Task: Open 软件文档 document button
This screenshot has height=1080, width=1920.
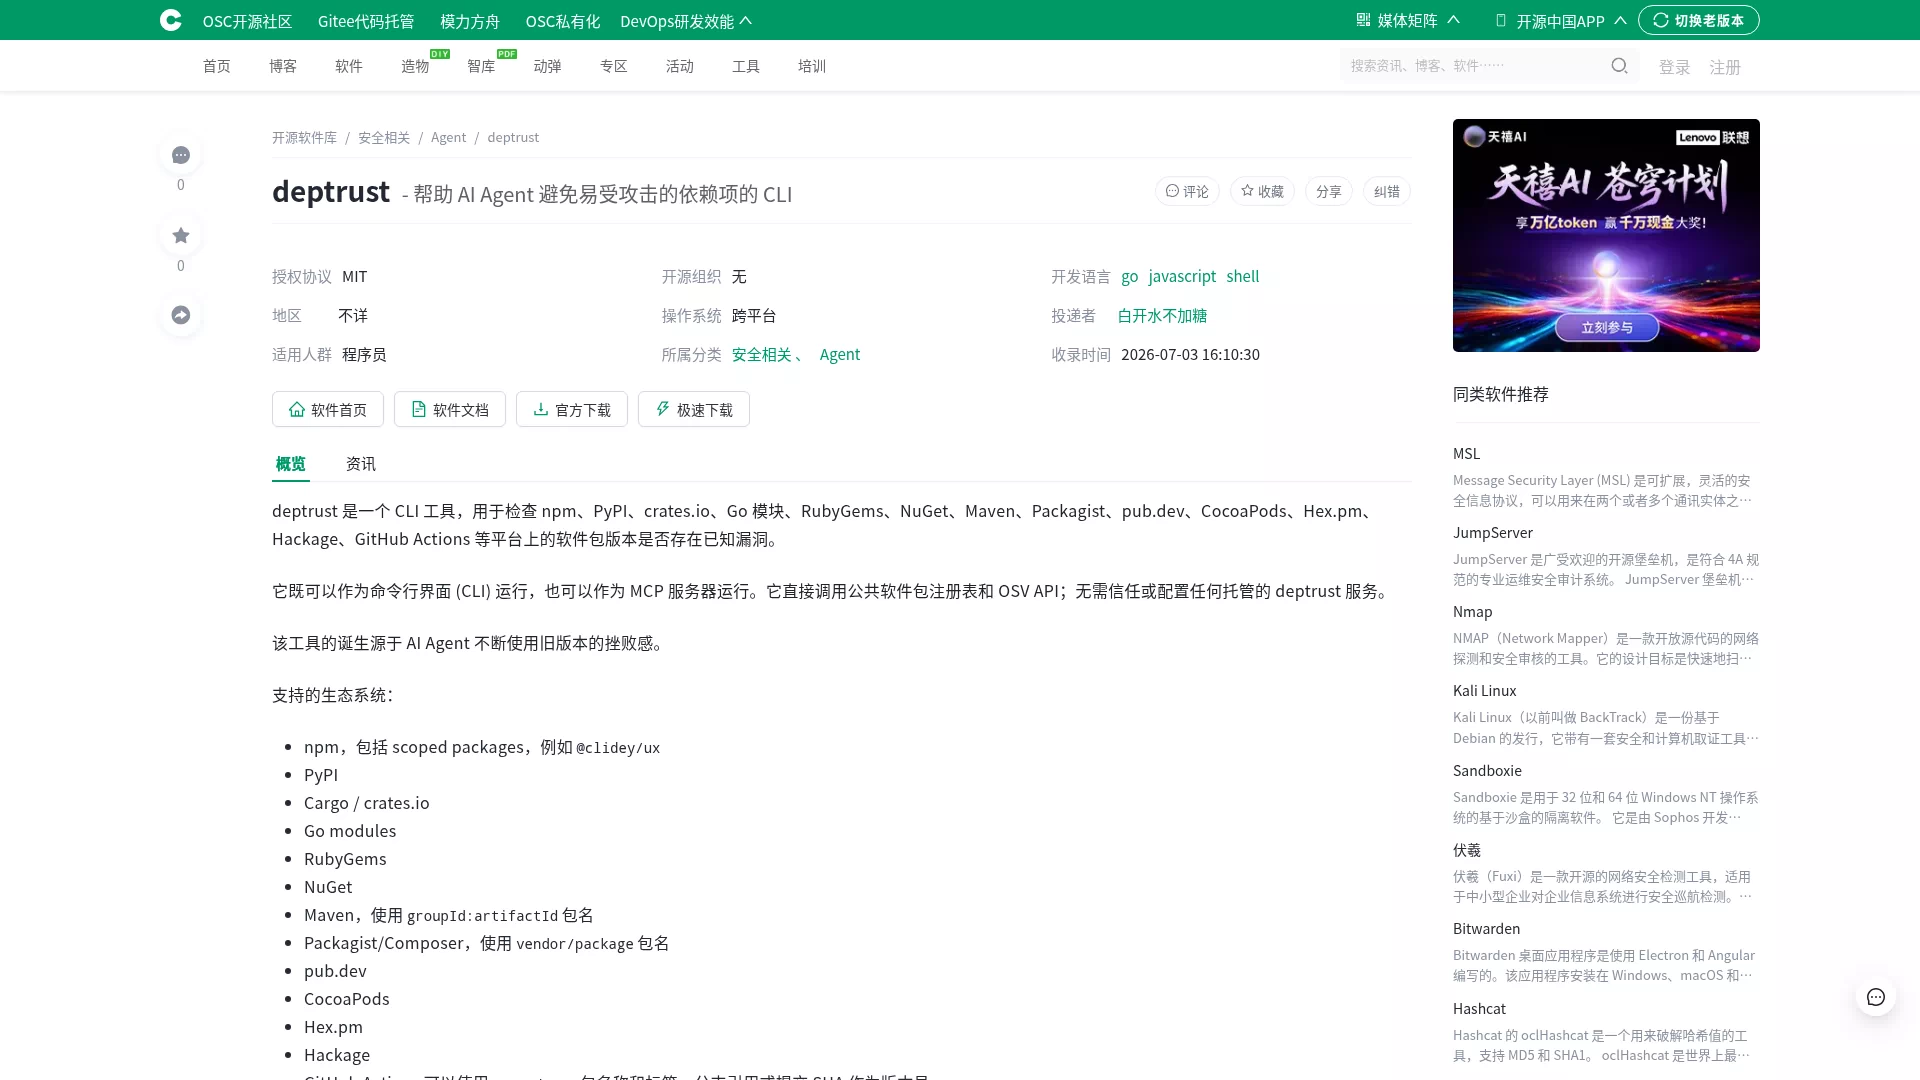Action: (450, 409)
